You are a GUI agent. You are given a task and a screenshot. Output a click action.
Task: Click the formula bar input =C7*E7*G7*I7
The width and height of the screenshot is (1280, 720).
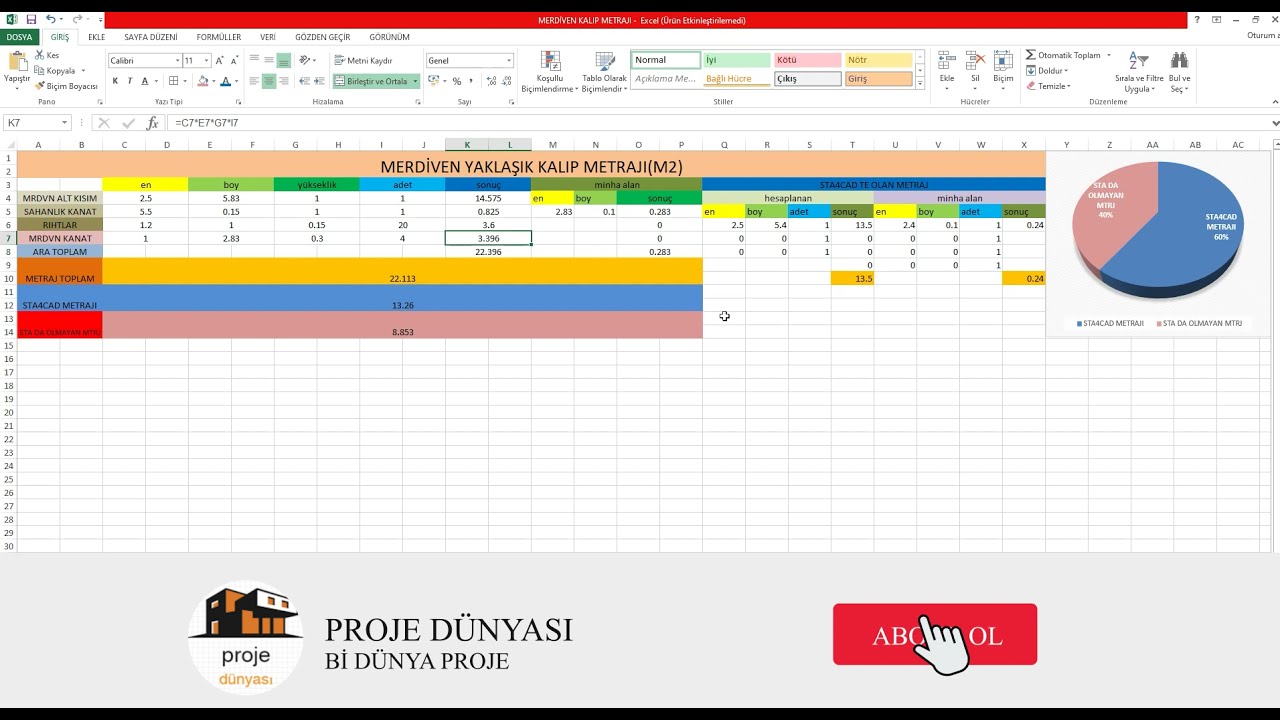[718, 123]
